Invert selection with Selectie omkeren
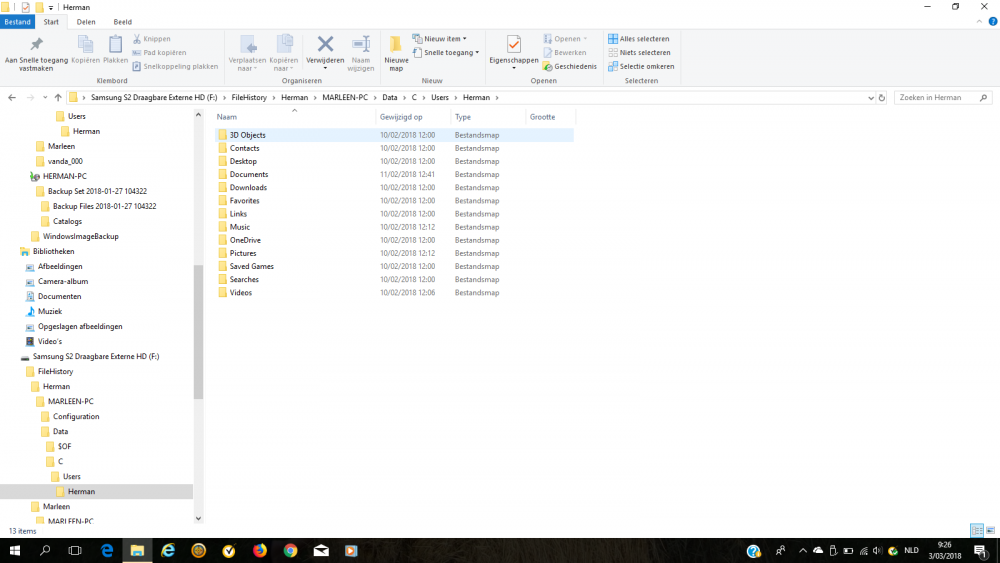The height and width of the screenshot is (563, 1000). pyautogui.click(x=641, y=66)
